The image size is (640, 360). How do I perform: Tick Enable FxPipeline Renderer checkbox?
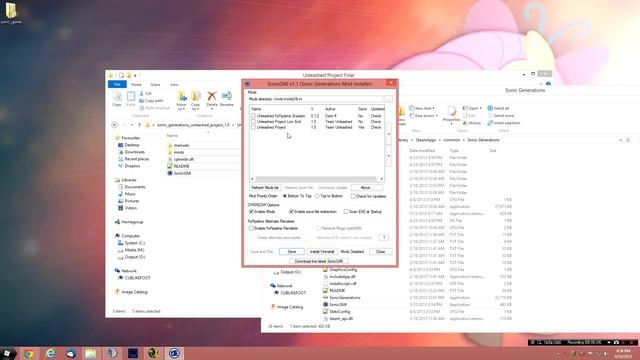[251, 228]
